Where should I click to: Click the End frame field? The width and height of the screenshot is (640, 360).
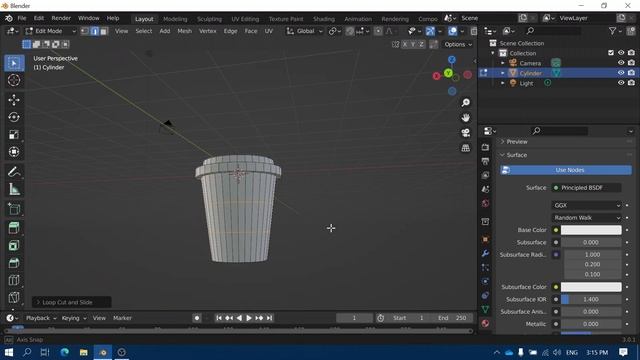click(x=451, y=318)
